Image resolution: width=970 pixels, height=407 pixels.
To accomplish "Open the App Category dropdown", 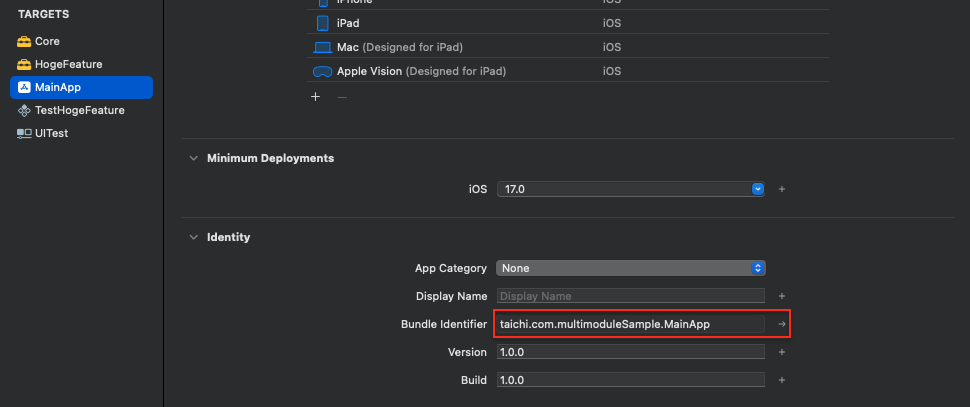I will pyautogui.click(x=631, y=268).
